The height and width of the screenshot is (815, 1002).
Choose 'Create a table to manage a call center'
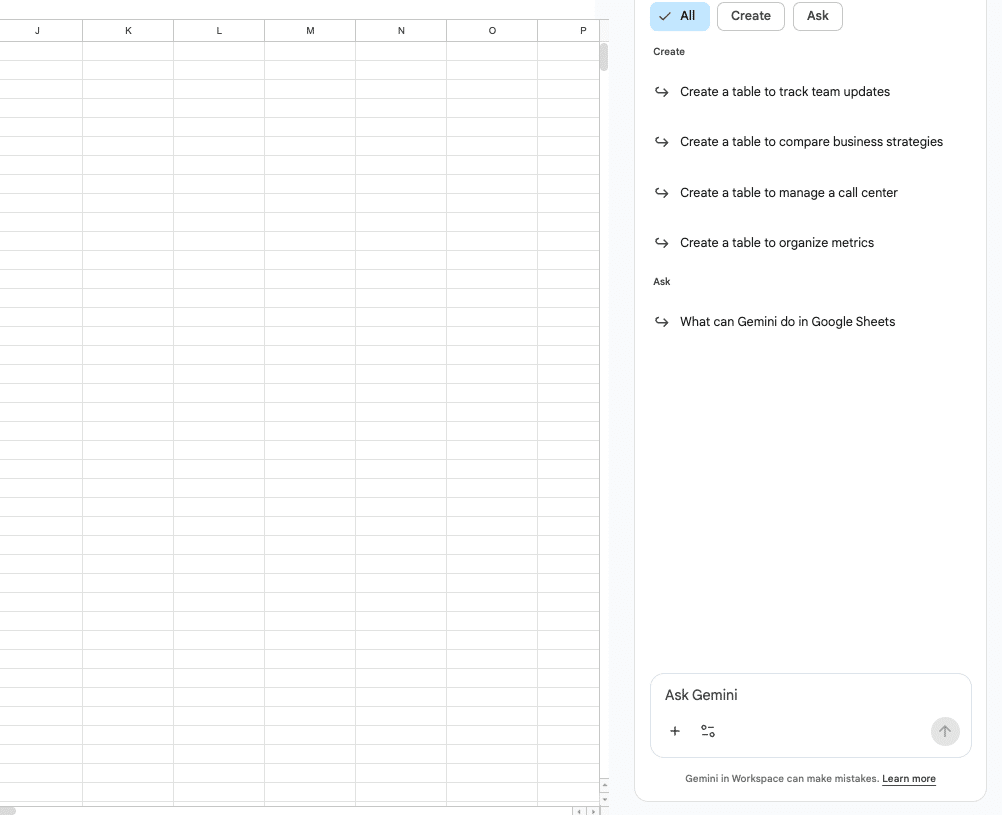click(x=789, y=192)
